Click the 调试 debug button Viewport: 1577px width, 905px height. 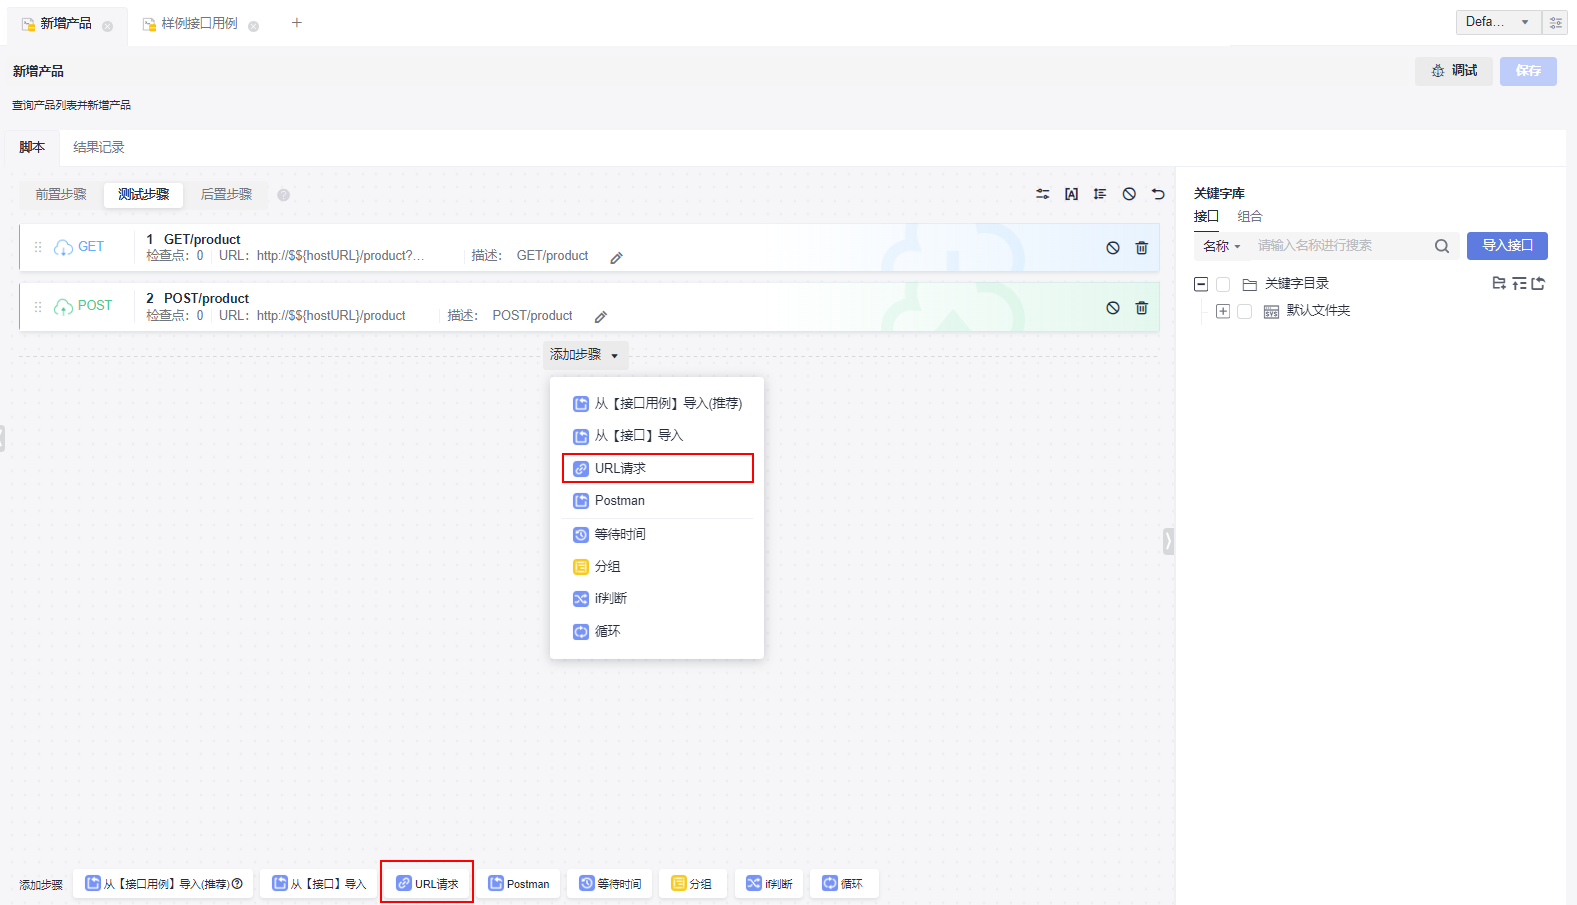click(1453, 71)
